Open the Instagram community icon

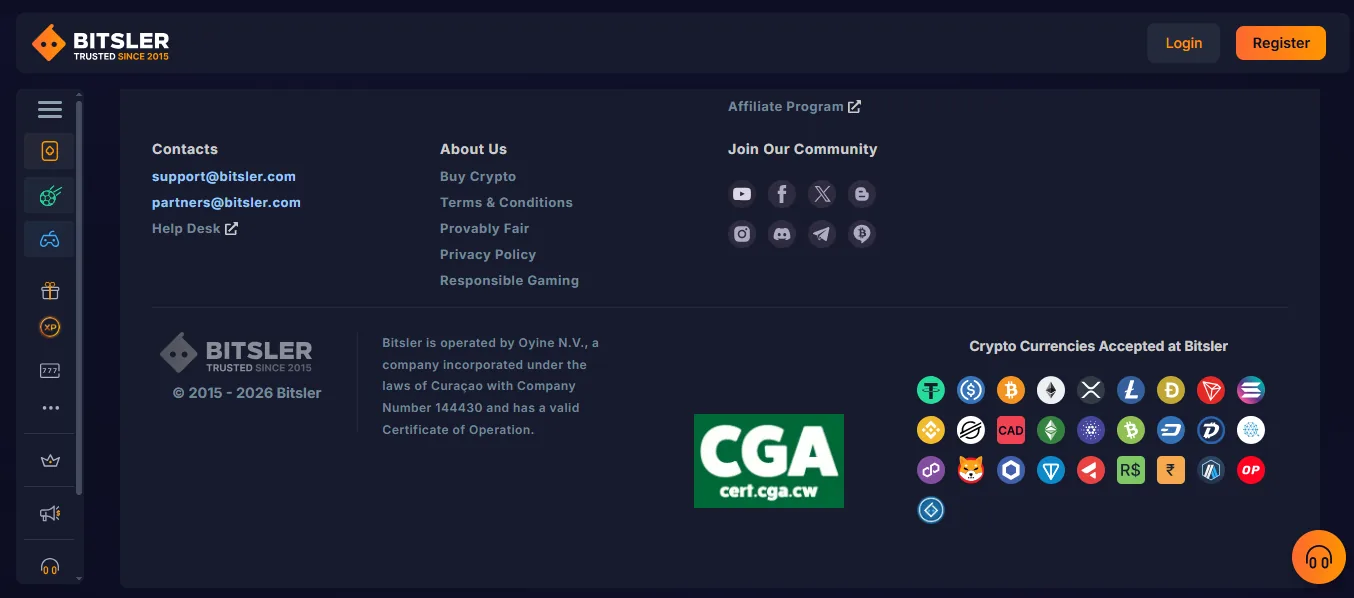(x=742, y=234)
